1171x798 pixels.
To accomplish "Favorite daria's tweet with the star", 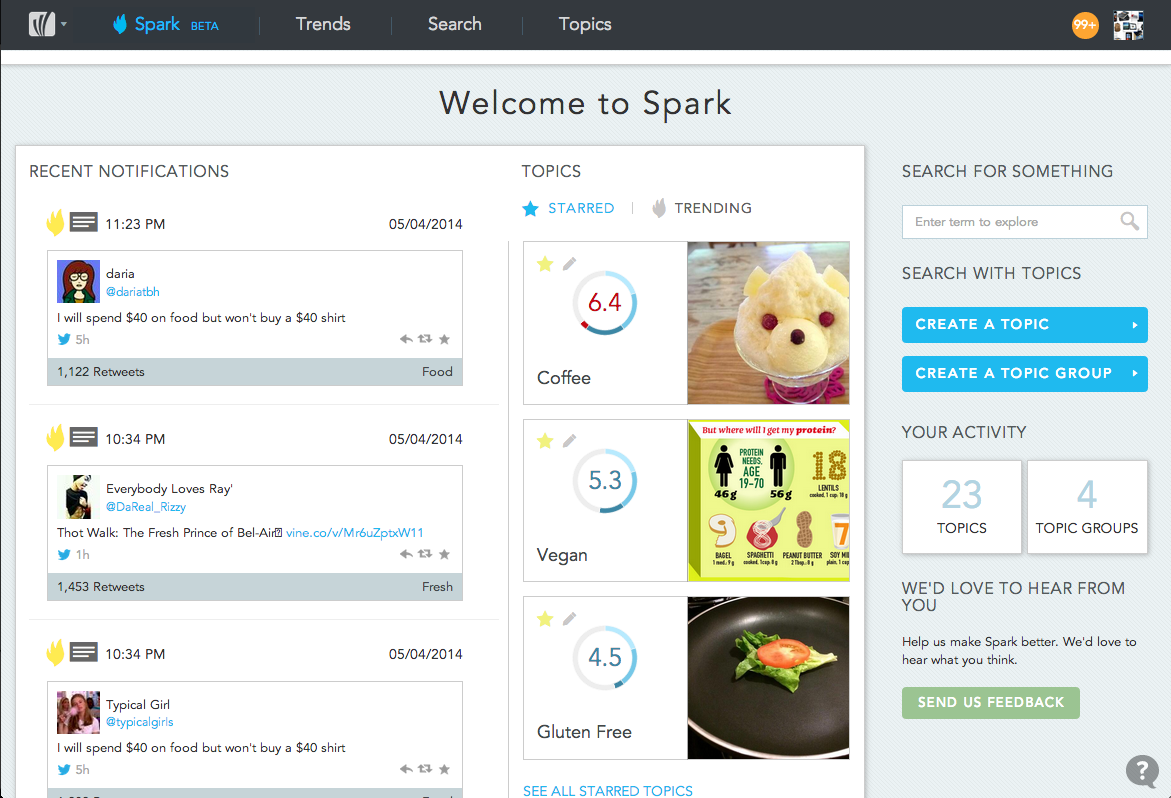I will (444, 339).
